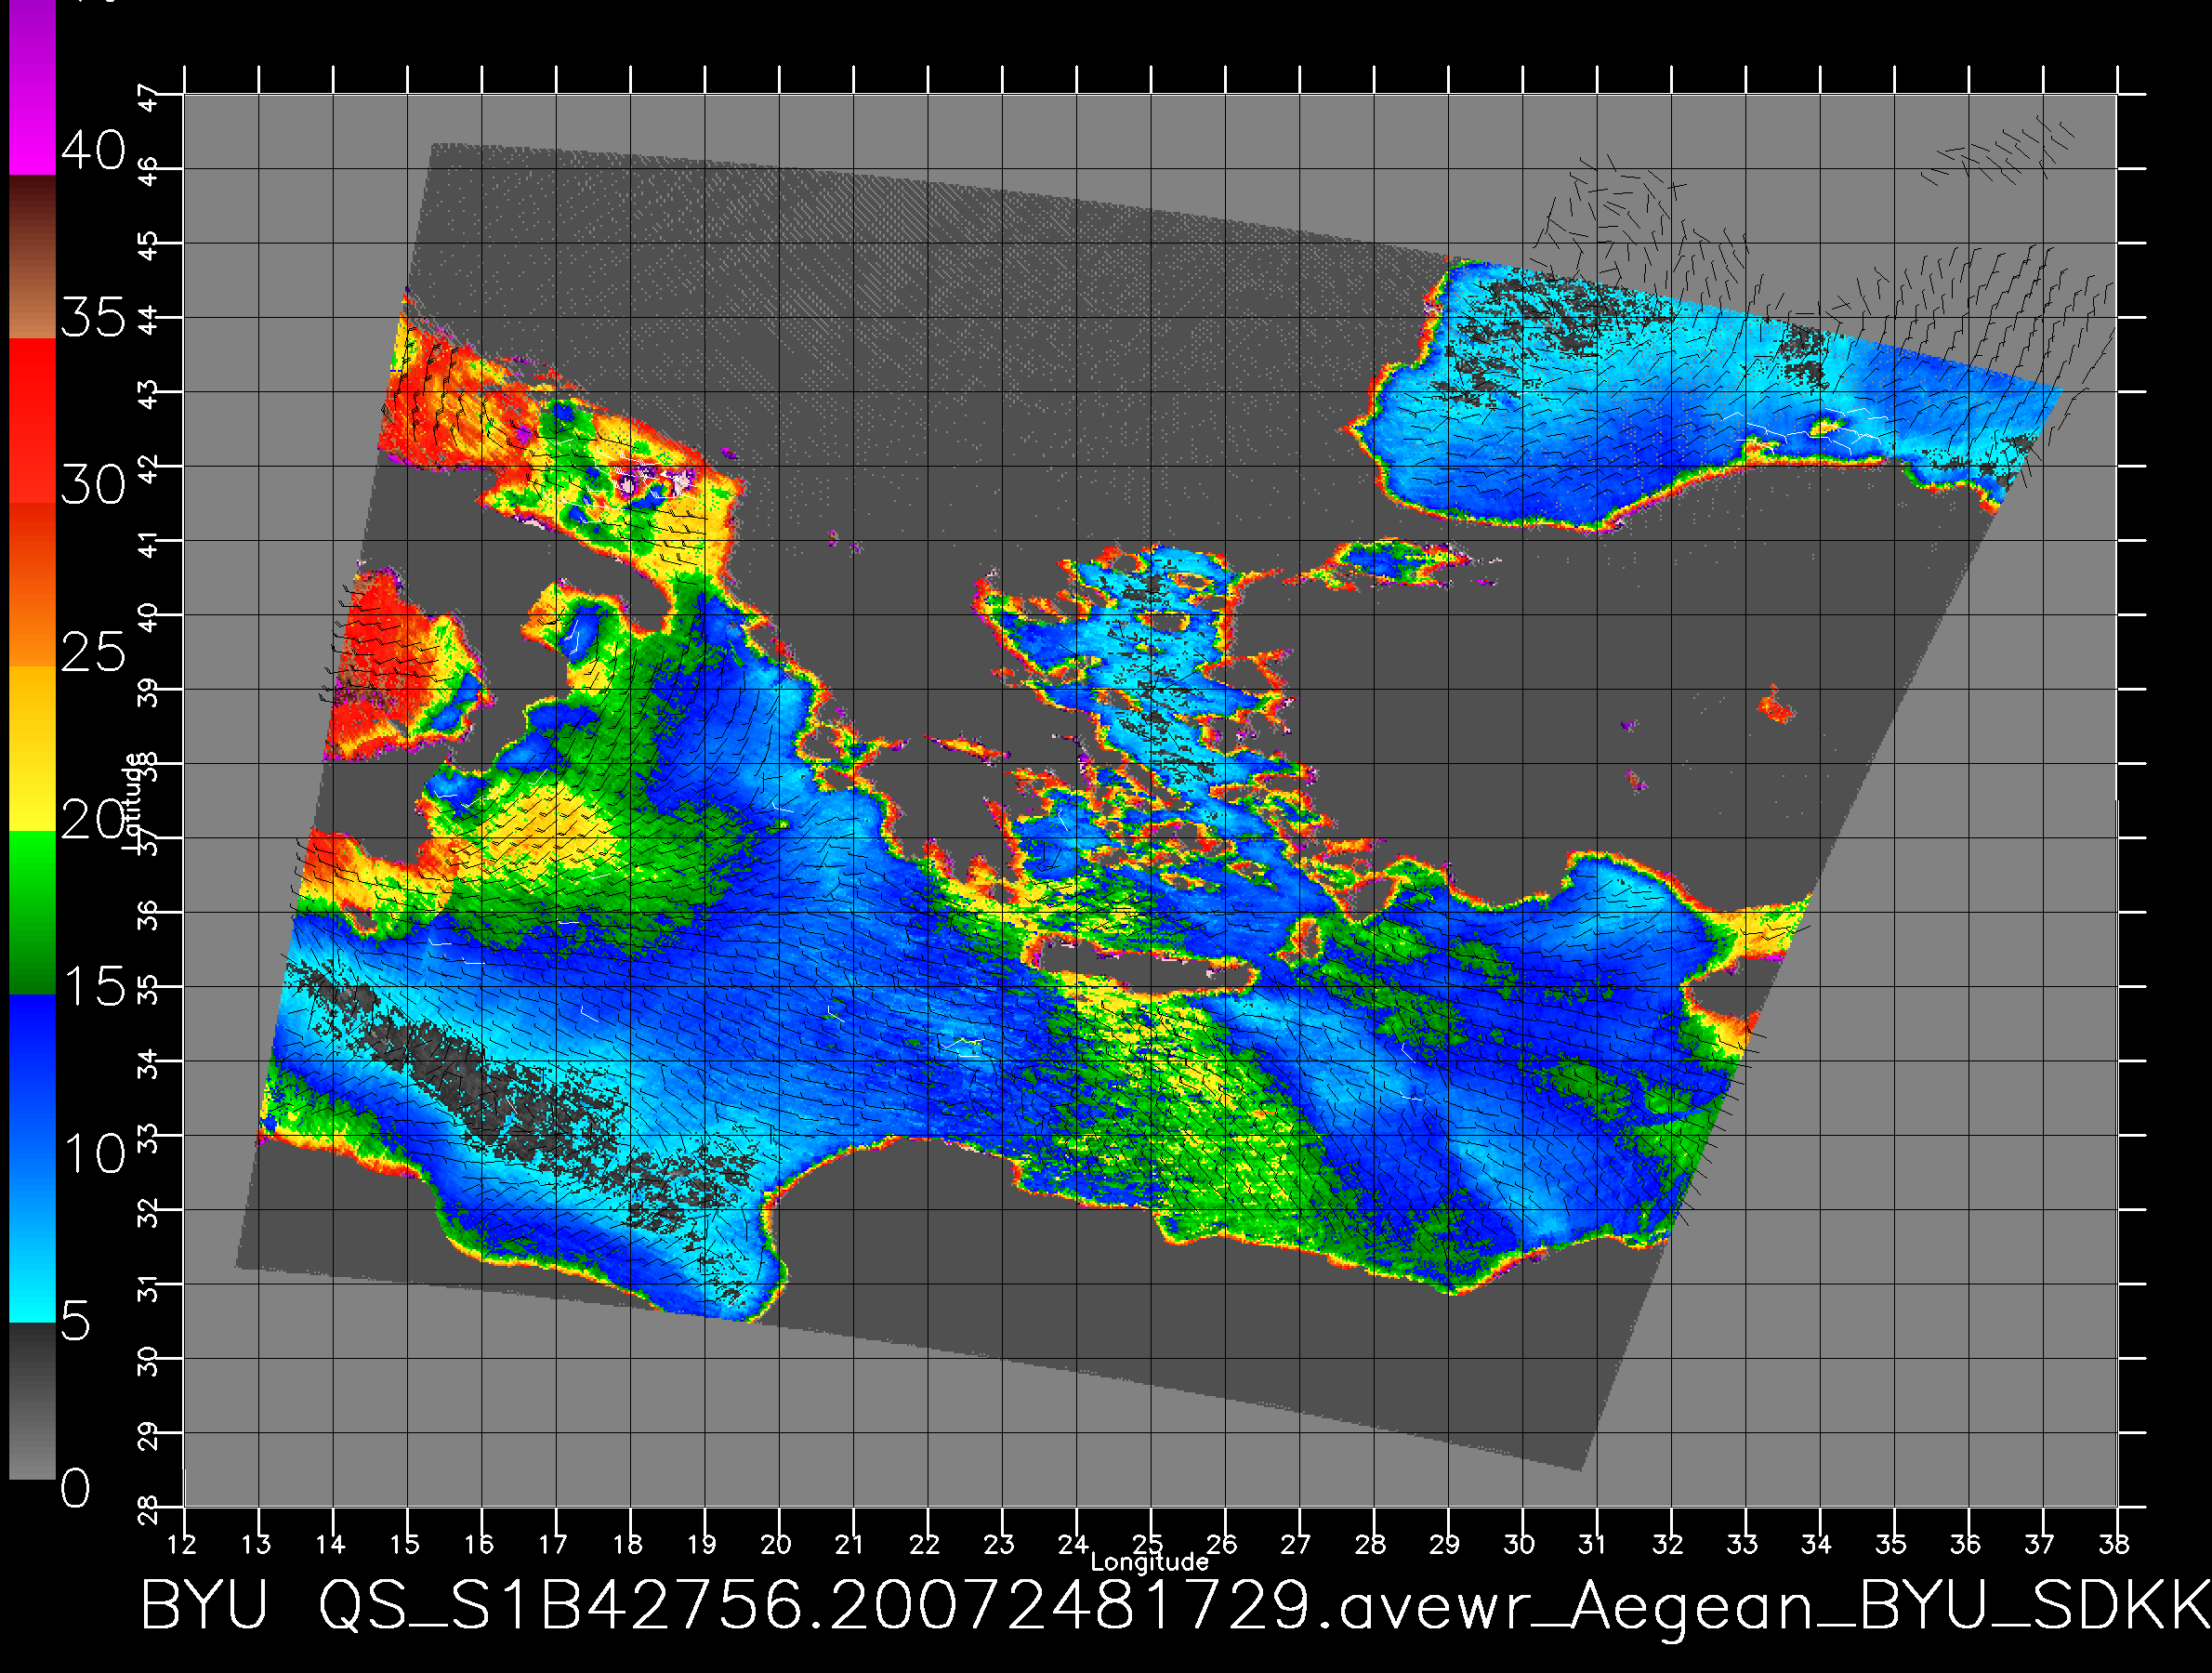The image size is (2212, 1673).
Task: Click longitude tick label "36" on bottom axis
Action: click(x=1965, y=1544)
